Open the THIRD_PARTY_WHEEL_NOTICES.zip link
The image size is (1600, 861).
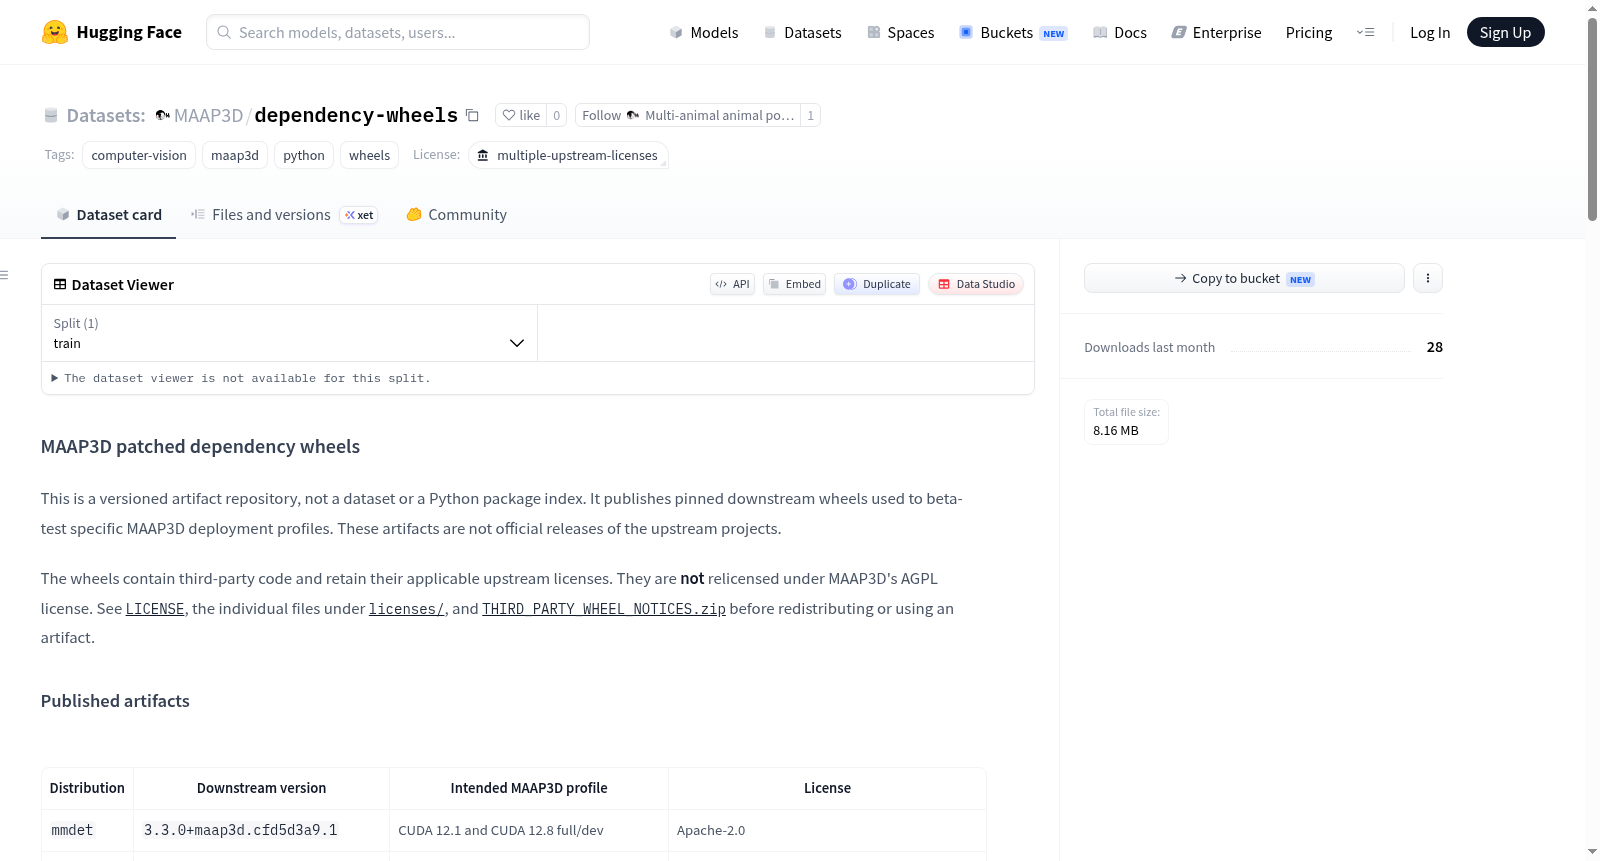coord(604,609)
